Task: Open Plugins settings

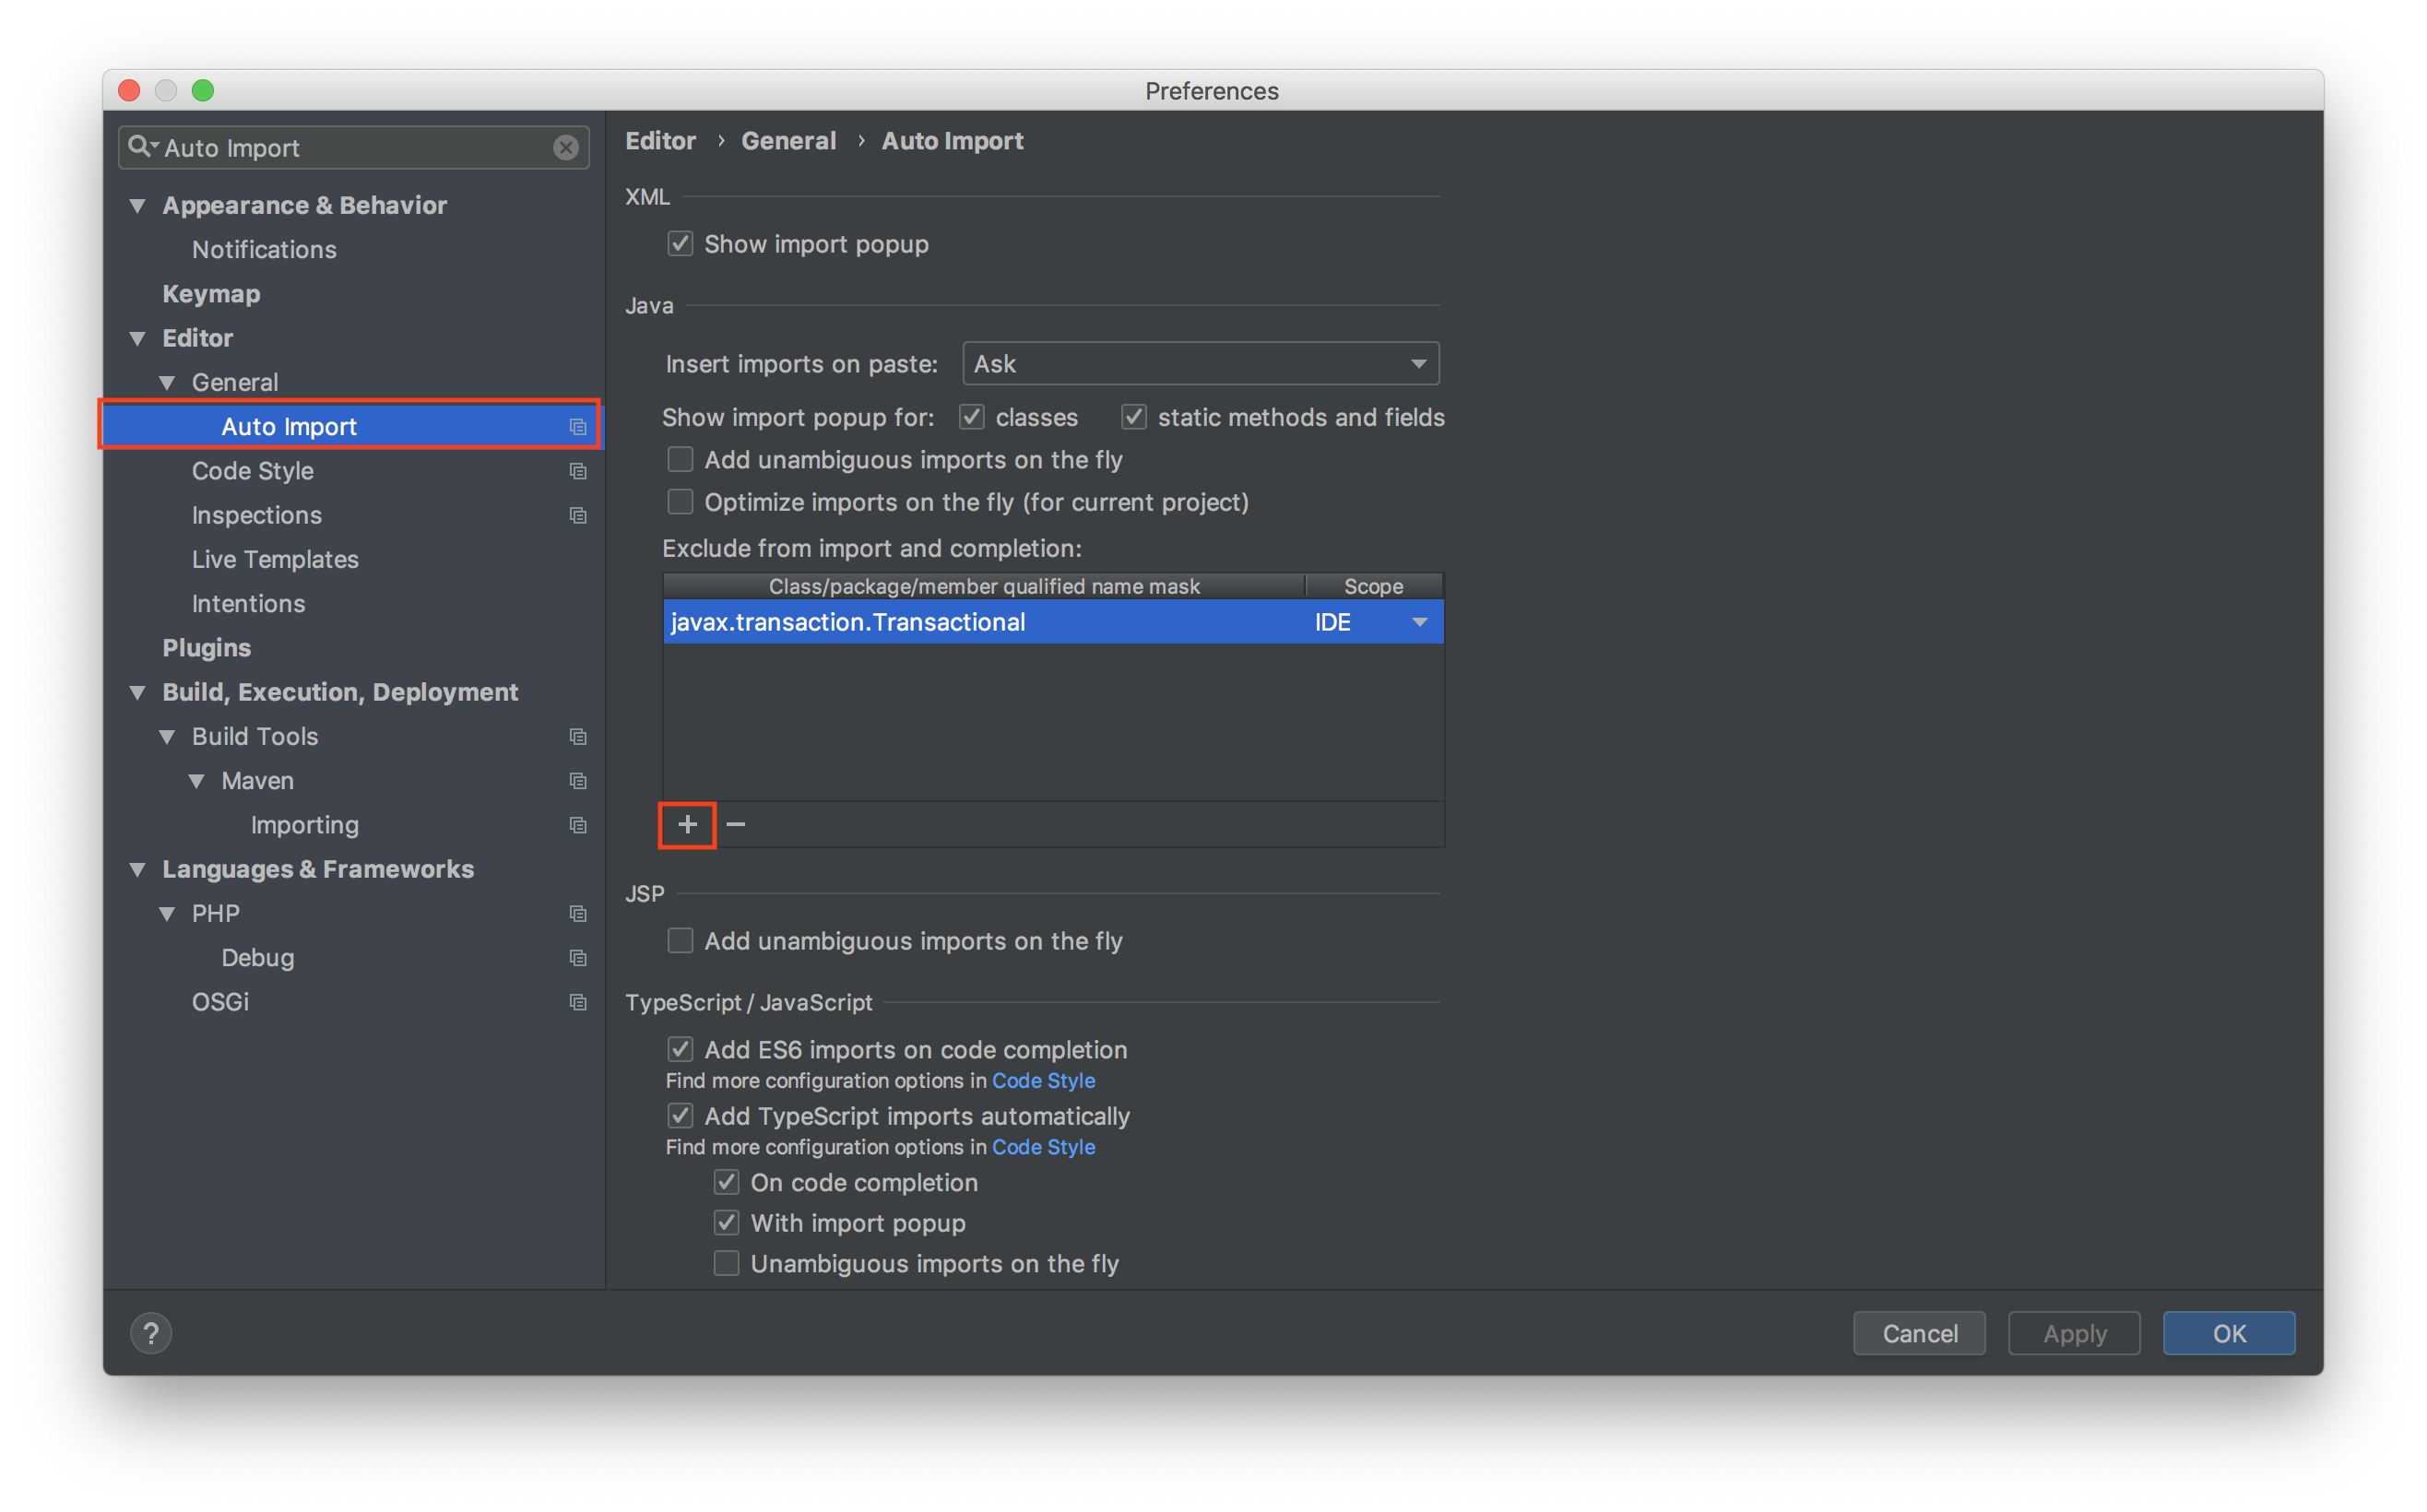Action: pyautogui.click(x=207, y=648)
